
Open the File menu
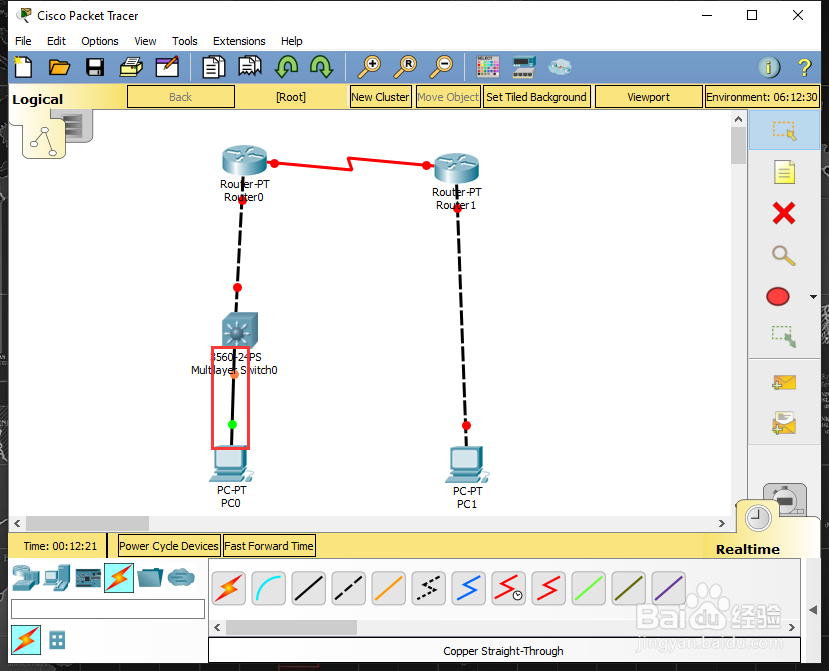tap(23, 41)
